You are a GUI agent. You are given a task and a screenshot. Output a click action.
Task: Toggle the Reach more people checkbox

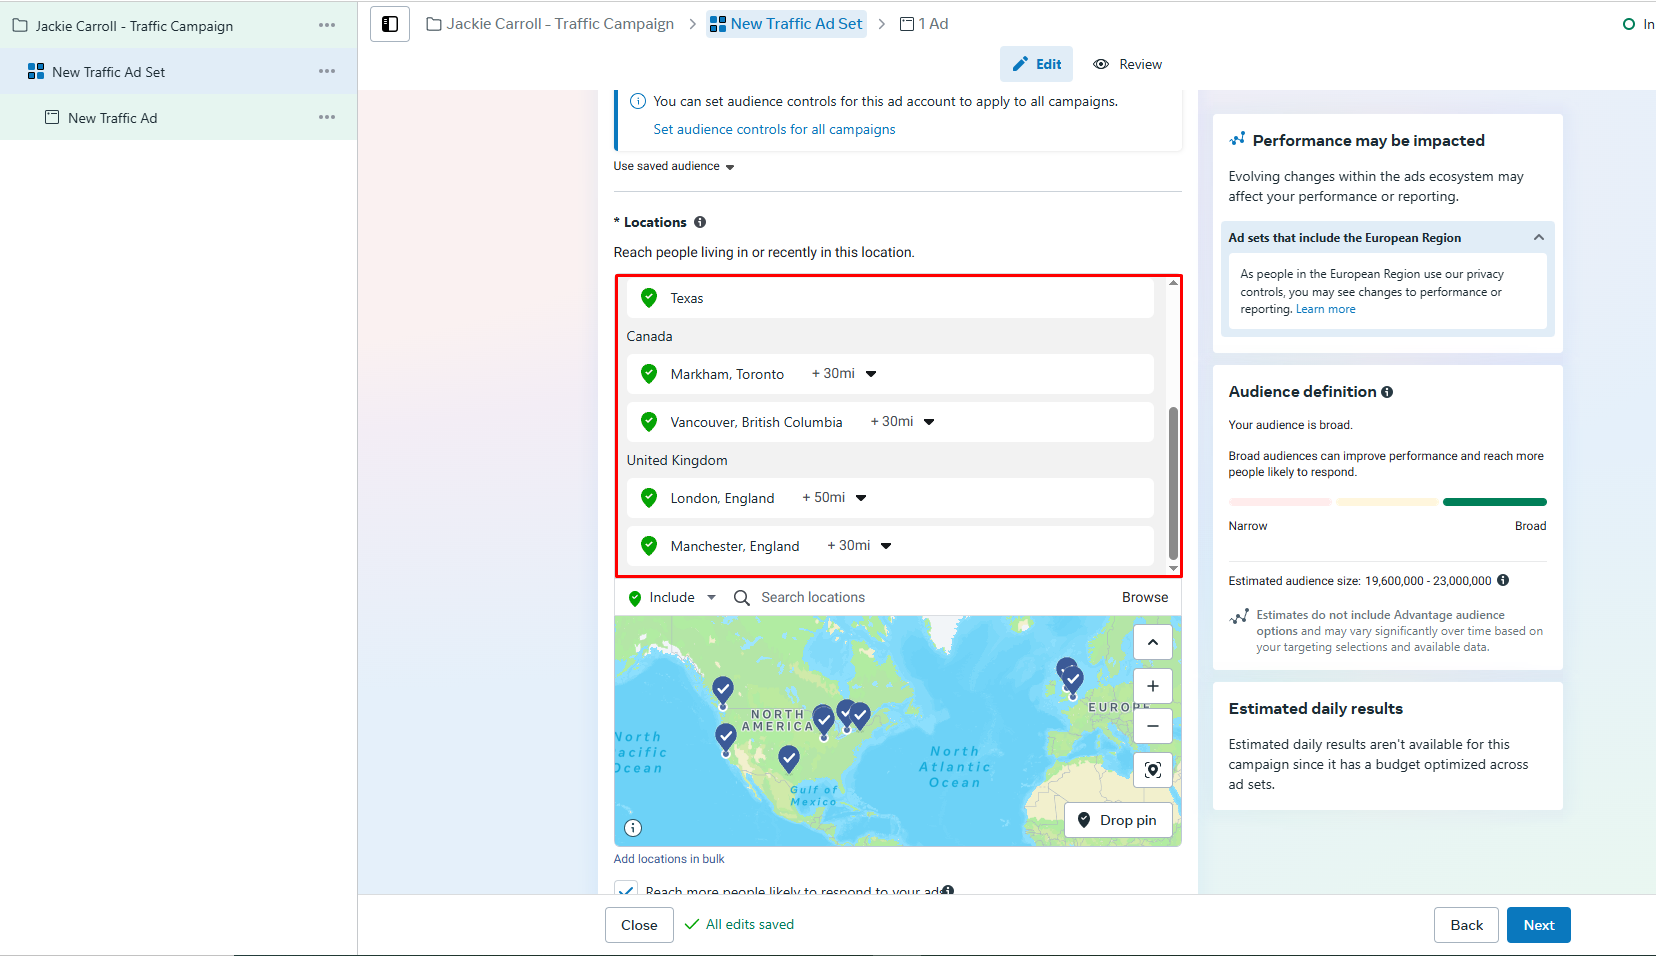(x=626, y=889)
